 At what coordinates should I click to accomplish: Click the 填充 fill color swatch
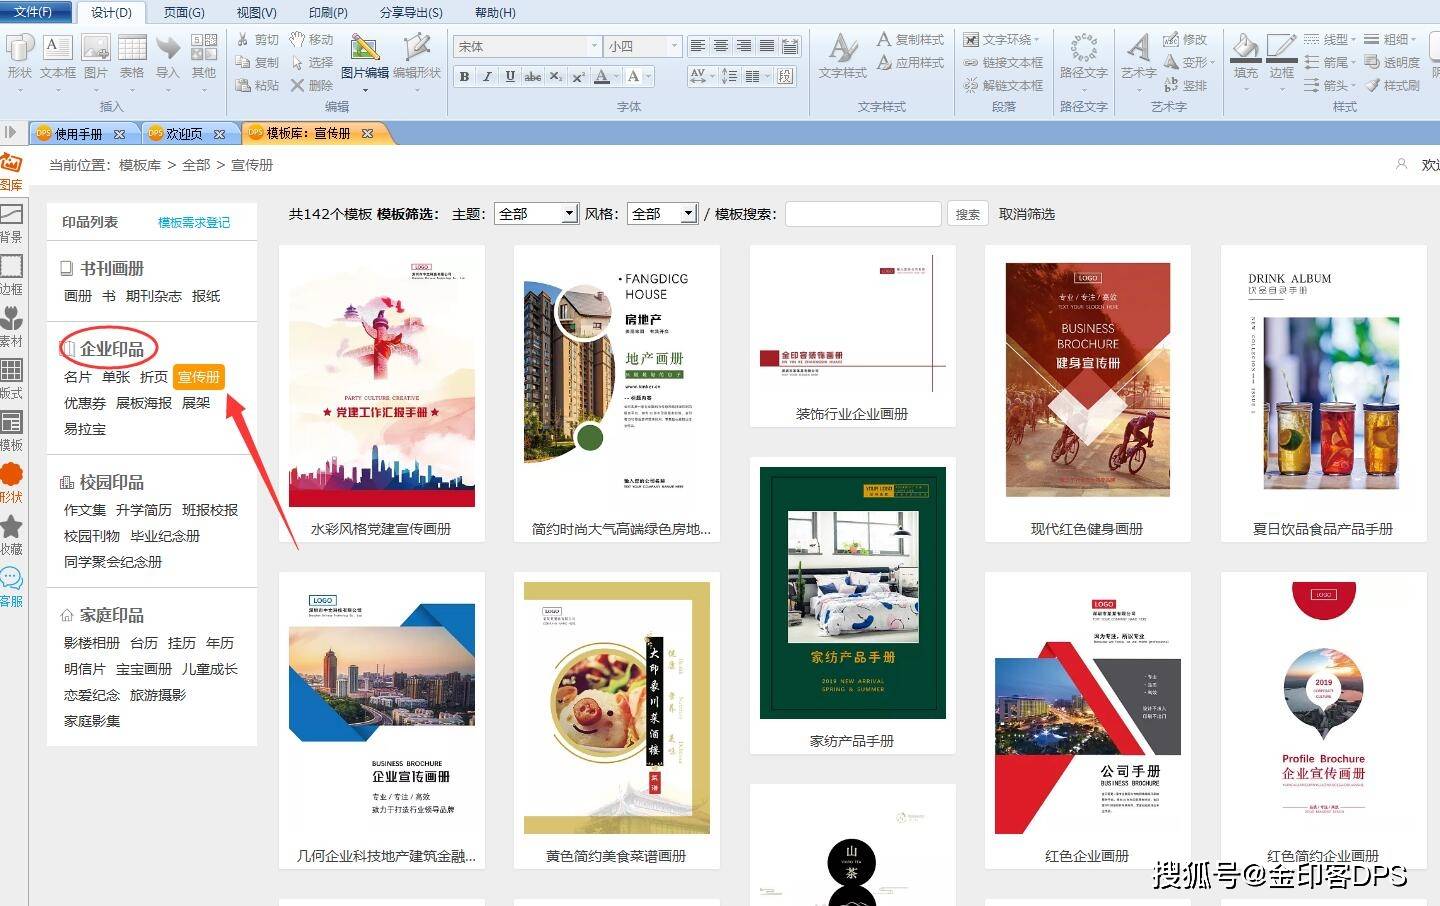tap(1245, 56)
